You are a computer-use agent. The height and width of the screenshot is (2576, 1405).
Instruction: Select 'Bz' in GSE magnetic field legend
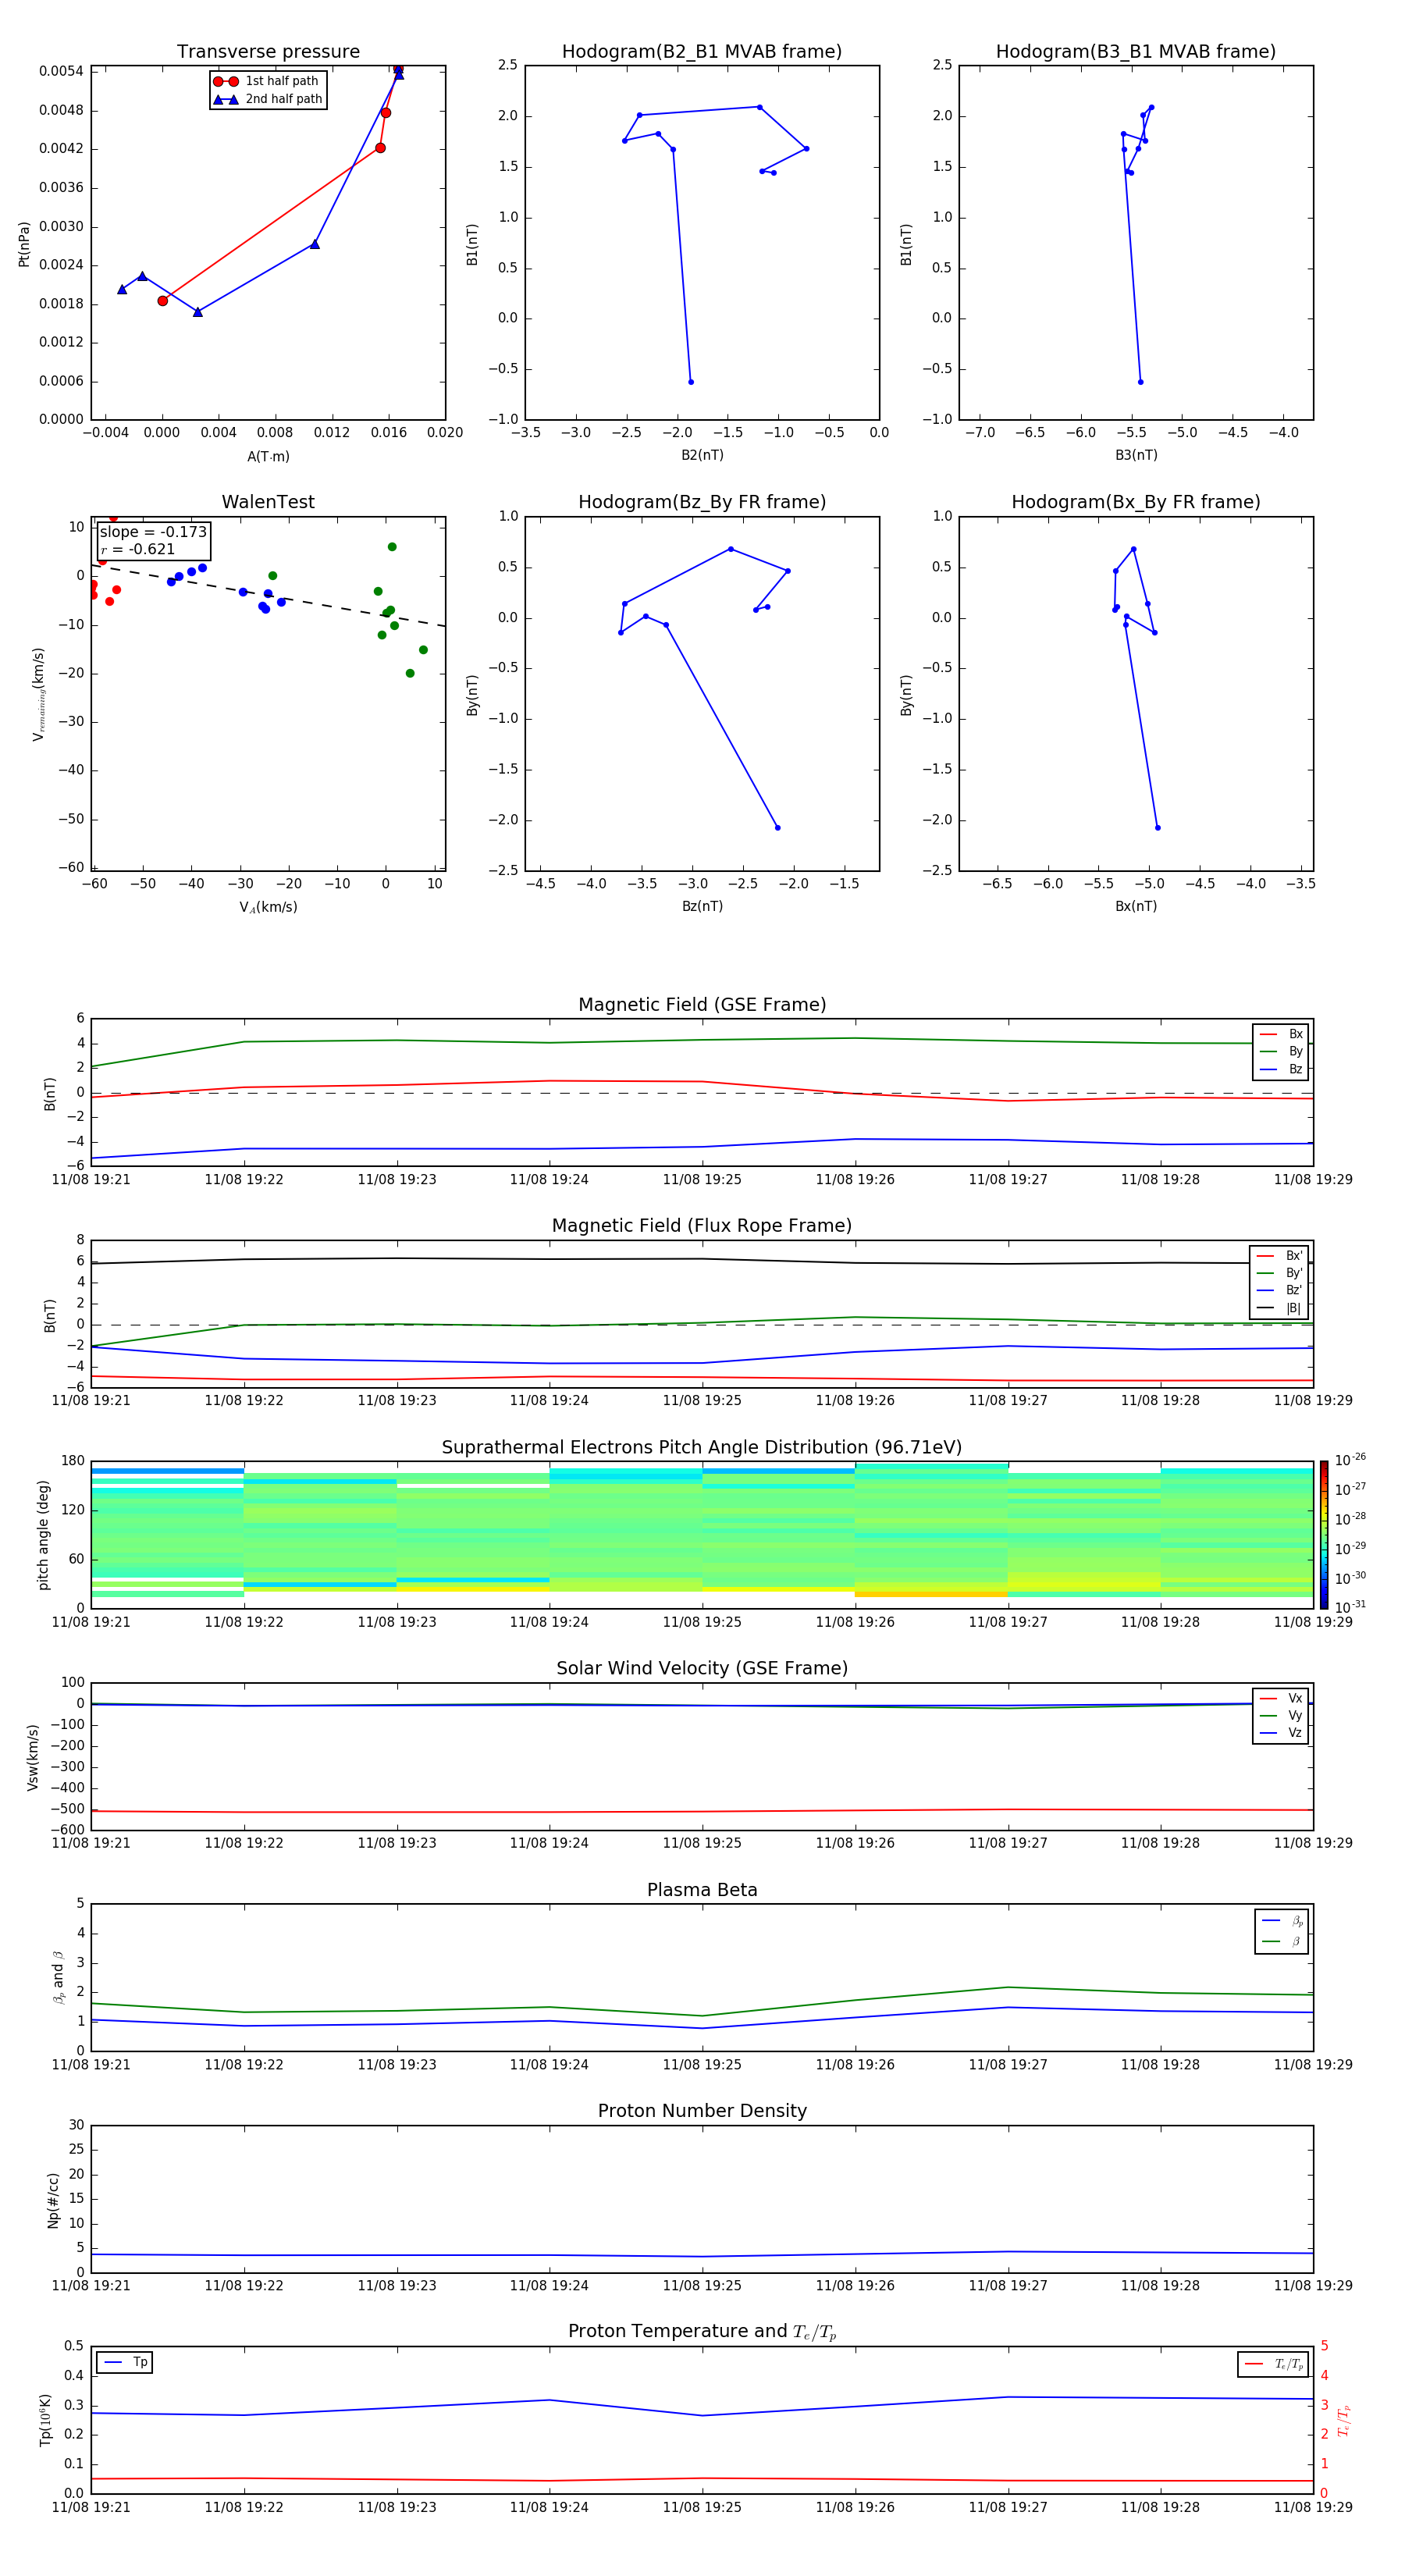click(1281, 1069)
